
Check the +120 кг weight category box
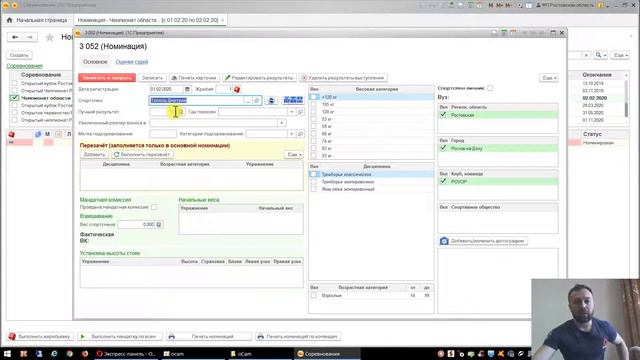(x=313, y=97)
